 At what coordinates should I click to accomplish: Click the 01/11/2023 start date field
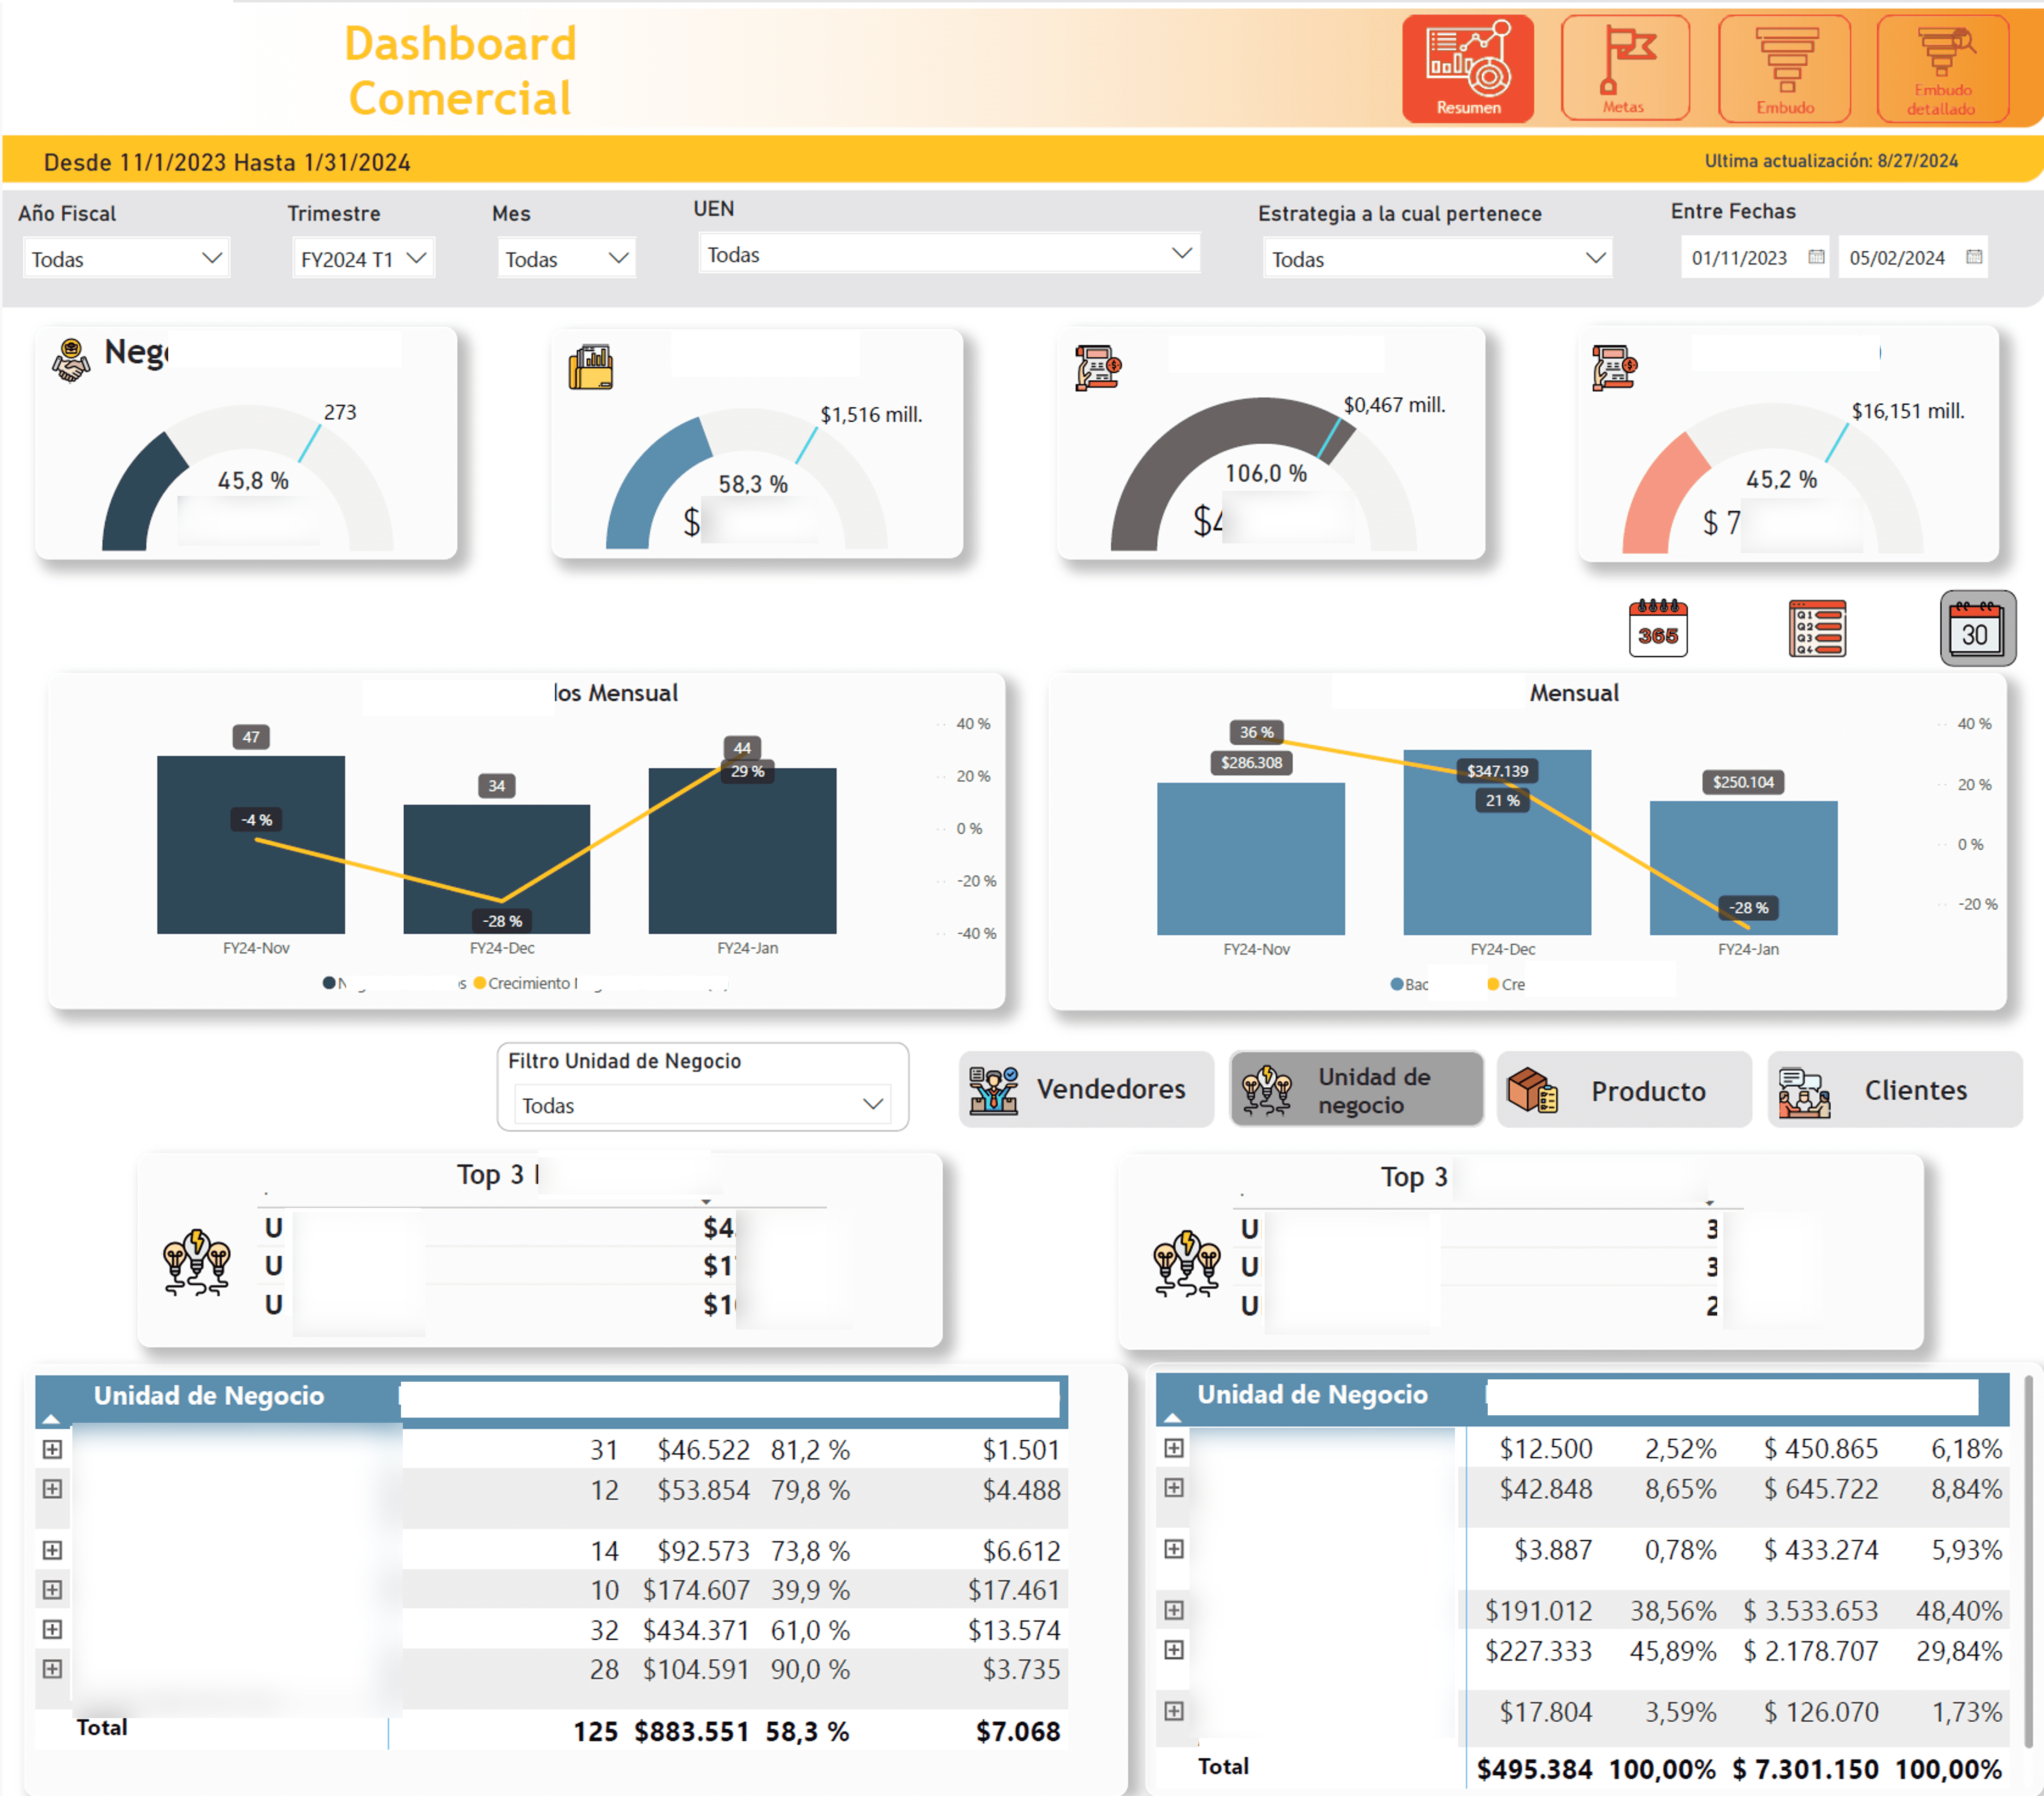tap(1739, 258)
